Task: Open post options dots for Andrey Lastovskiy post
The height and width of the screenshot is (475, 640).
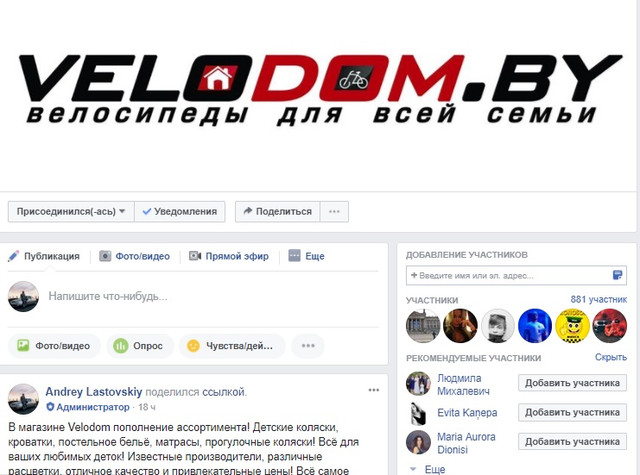Action: coord(374,390)
